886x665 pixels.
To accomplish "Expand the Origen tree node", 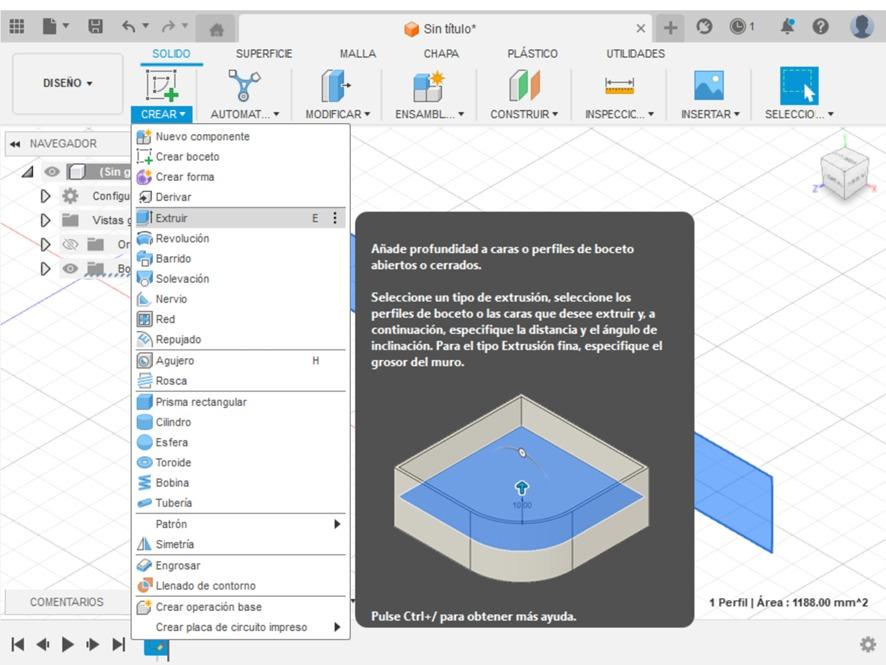I will tap(45, 244).
